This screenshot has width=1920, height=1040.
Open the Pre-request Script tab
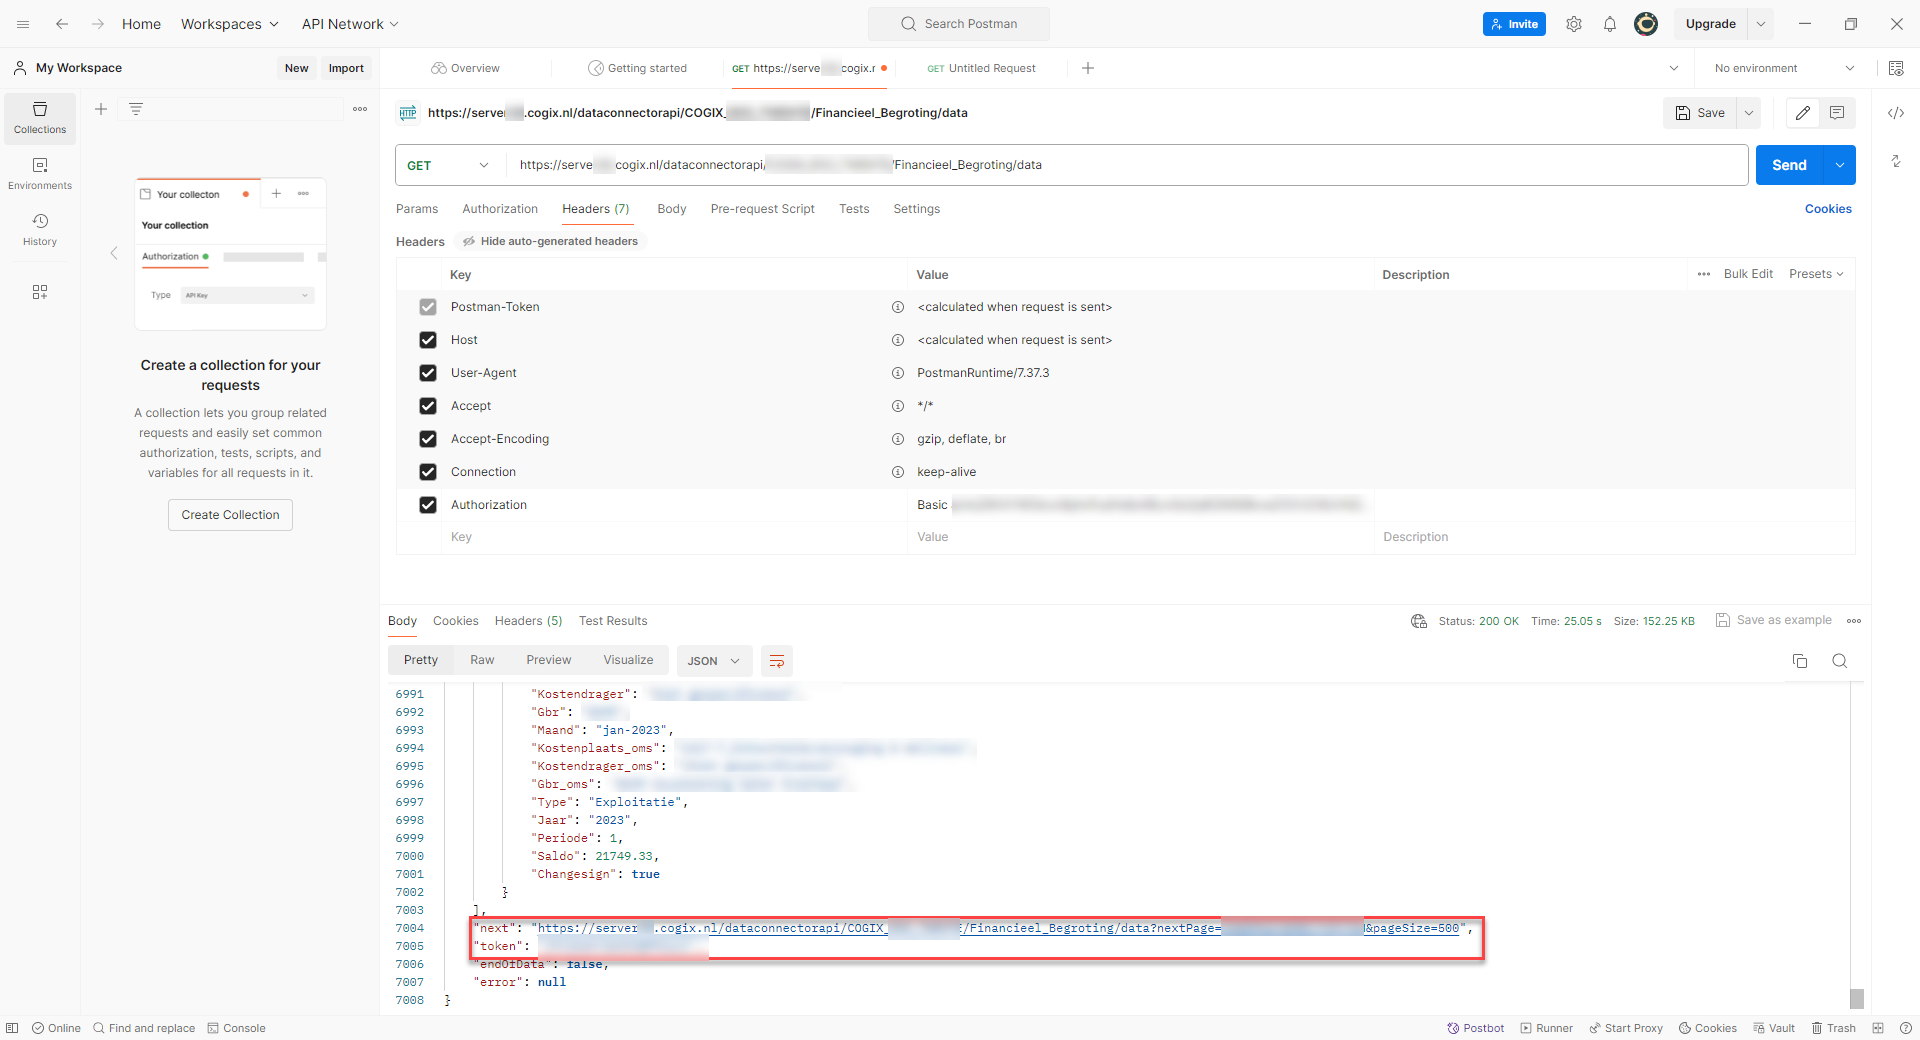(x=763, y=209)
